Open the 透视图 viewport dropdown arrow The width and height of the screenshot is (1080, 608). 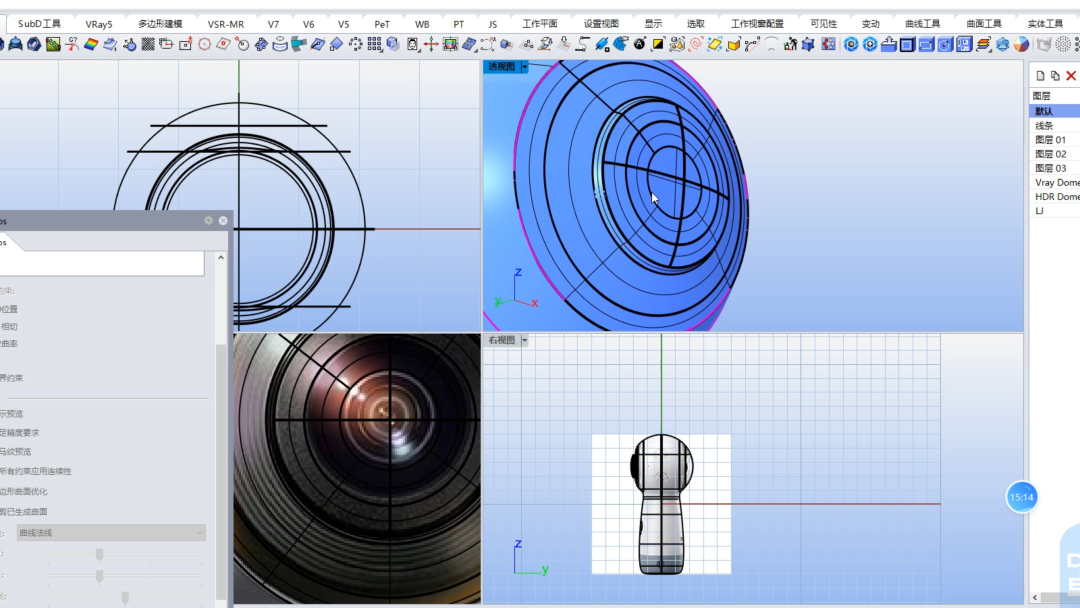[524, 67]
